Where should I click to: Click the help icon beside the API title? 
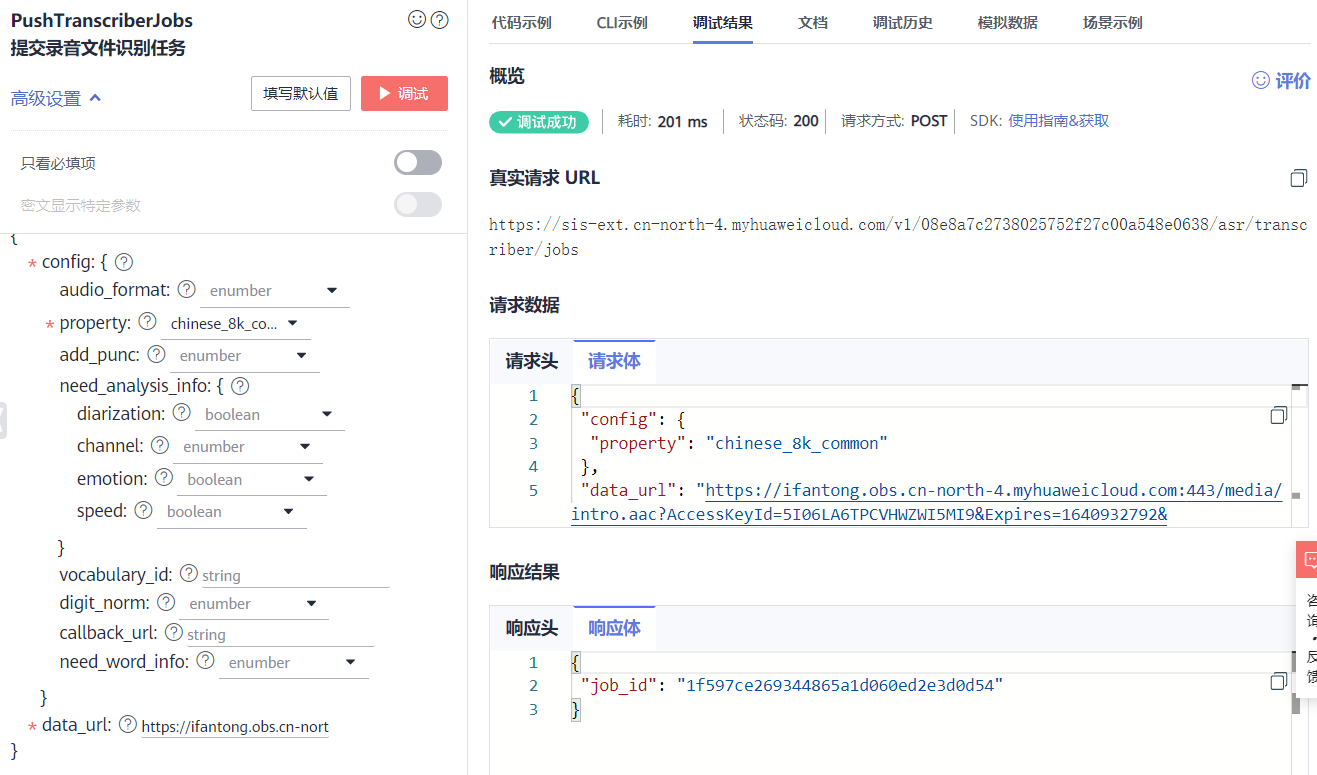tap(439, 19)
